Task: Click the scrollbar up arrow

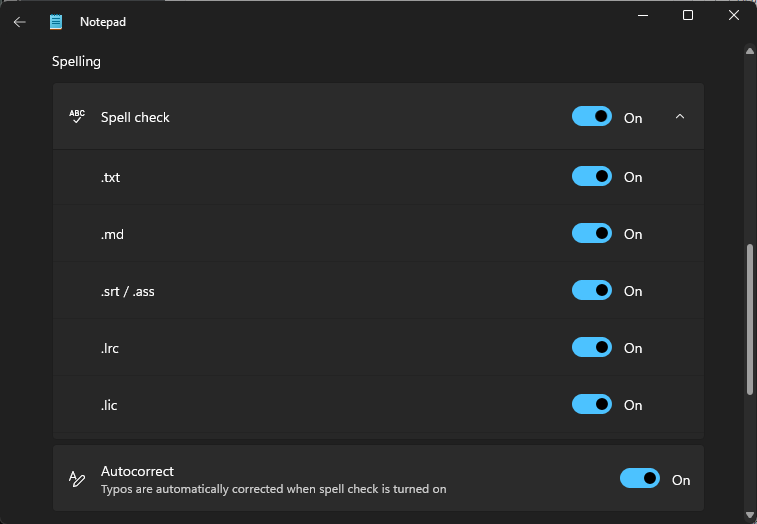Action: (x=750, y=51)
